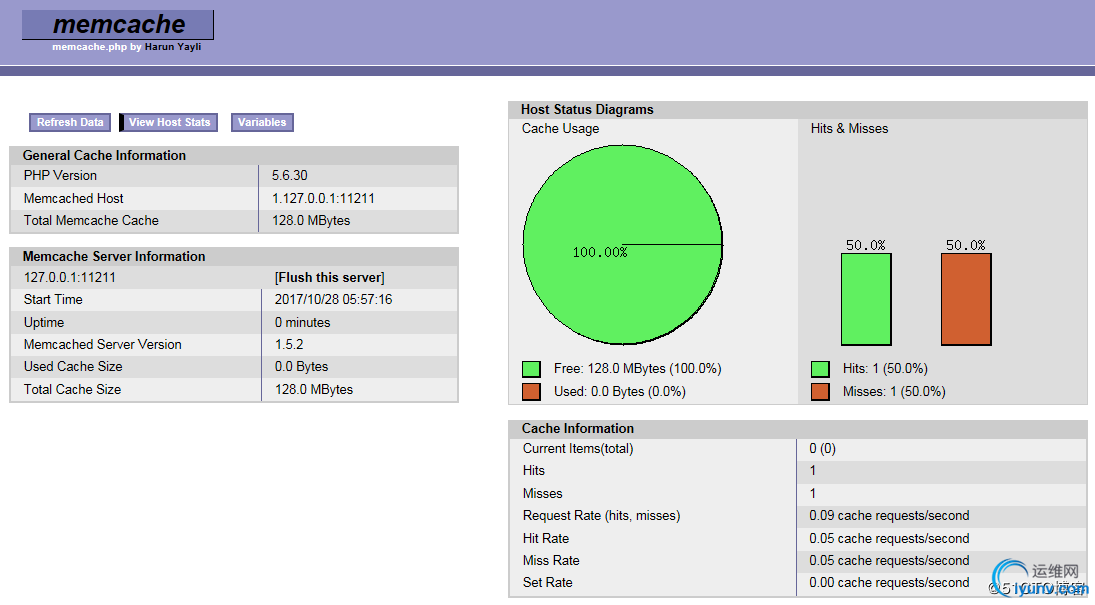Select the Request Rate (hits, misses) label

click(601, 516)
